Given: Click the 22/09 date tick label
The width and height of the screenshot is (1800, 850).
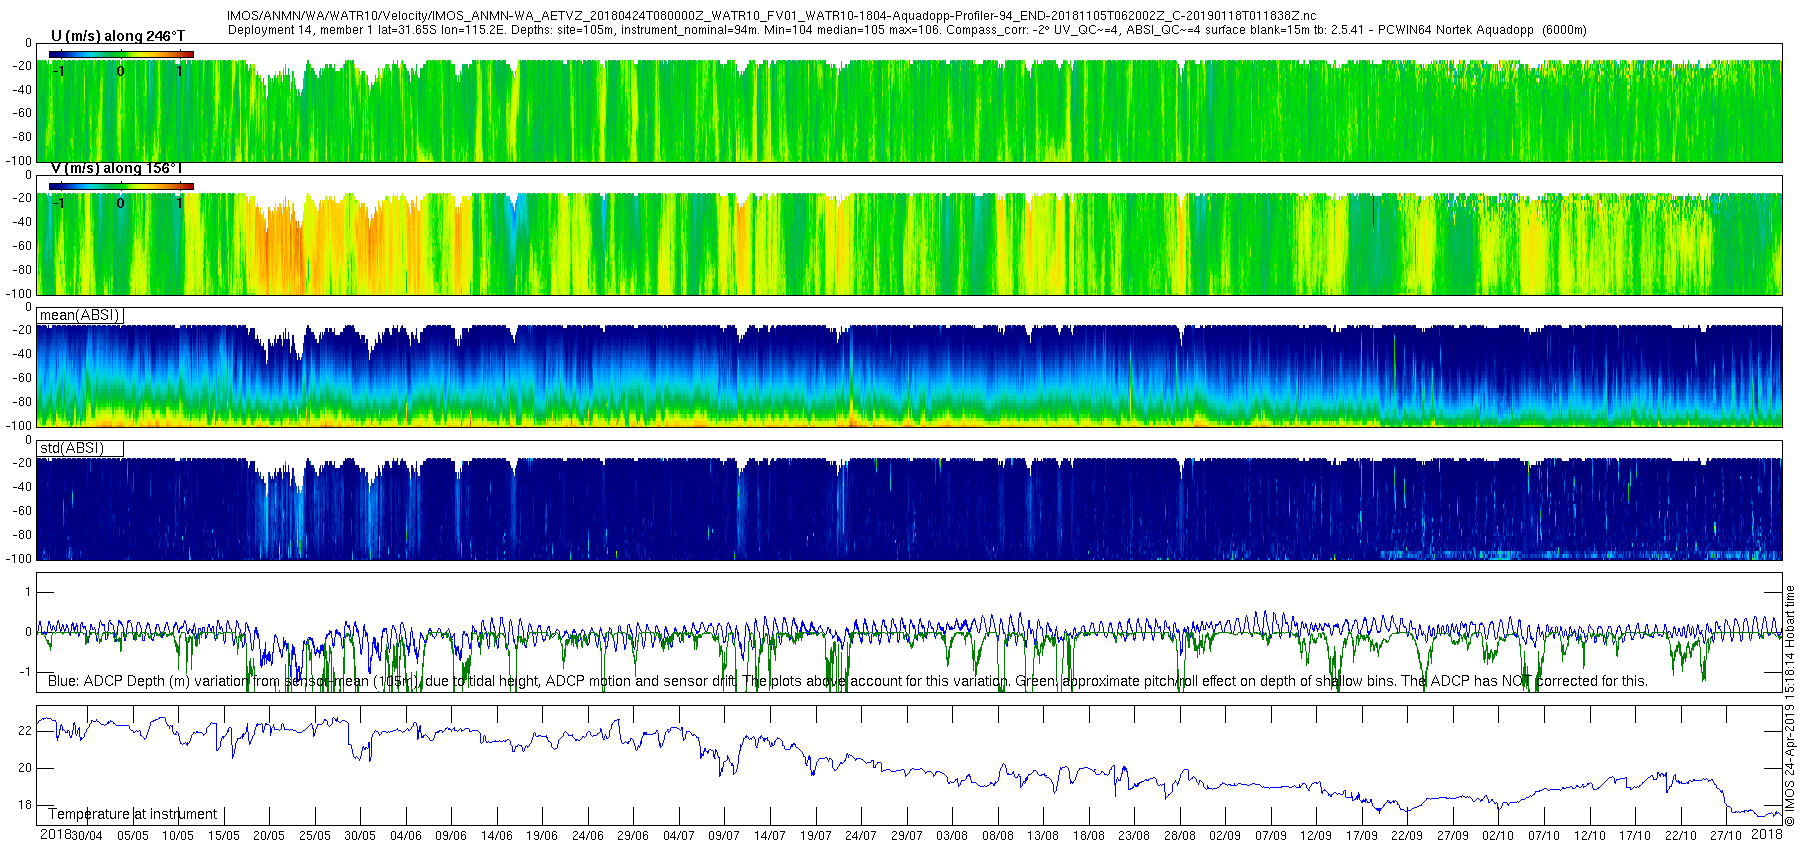Looking at the screenshot, I should (x=1407, y=836).
